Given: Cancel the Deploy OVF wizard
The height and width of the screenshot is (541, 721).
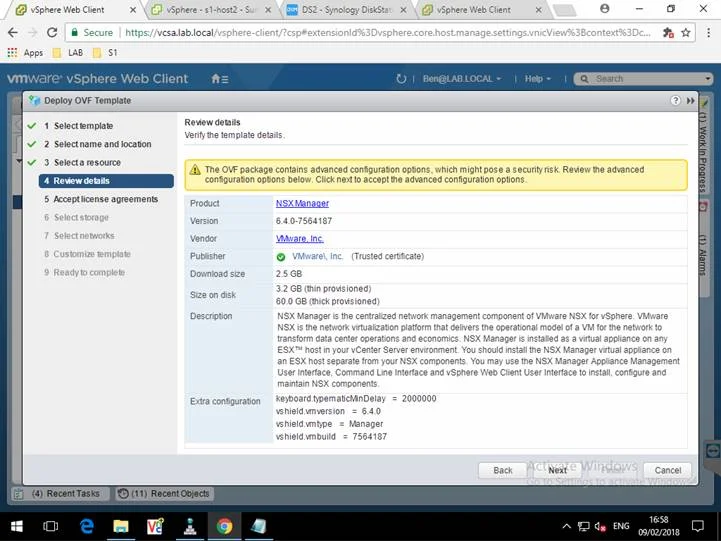Looking at the screenshot, I should pos(667,470).
